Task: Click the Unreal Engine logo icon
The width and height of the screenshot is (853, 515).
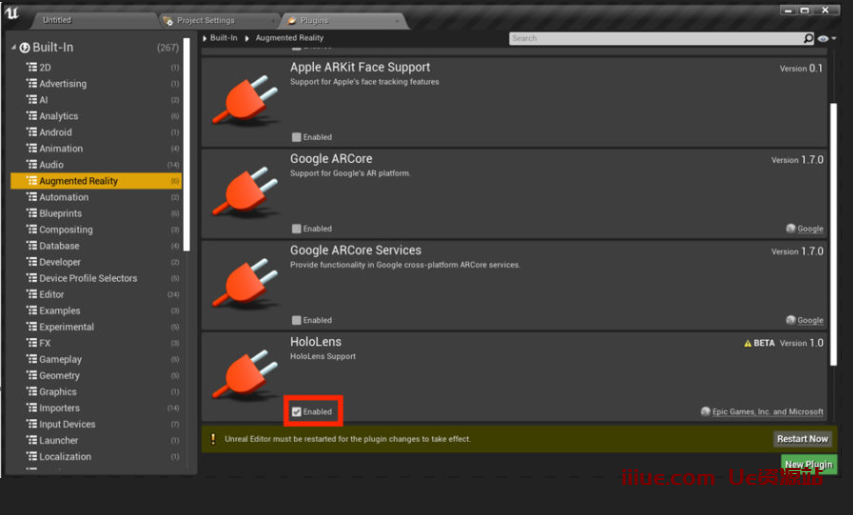Action: 12,14
